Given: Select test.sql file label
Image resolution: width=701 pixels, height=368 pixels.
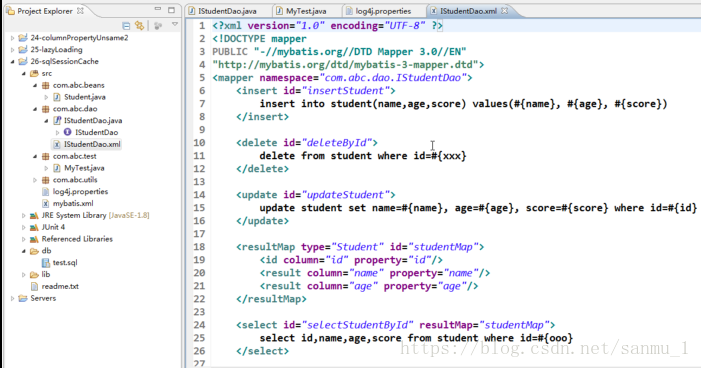Looking at the screenshot, I should click(x=65, y=262).
